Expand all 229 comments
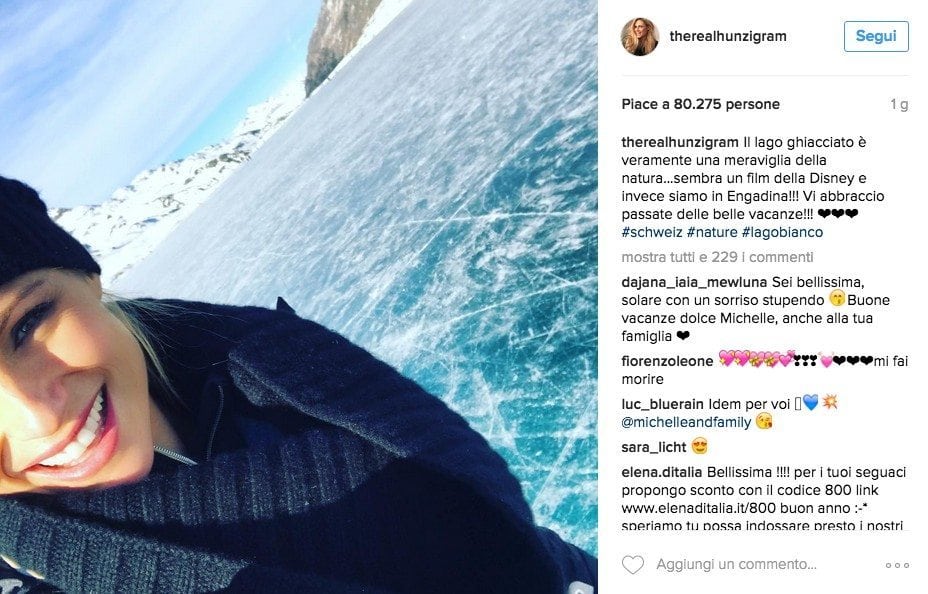This screenshot has height=594, width=928. [717, 257]
